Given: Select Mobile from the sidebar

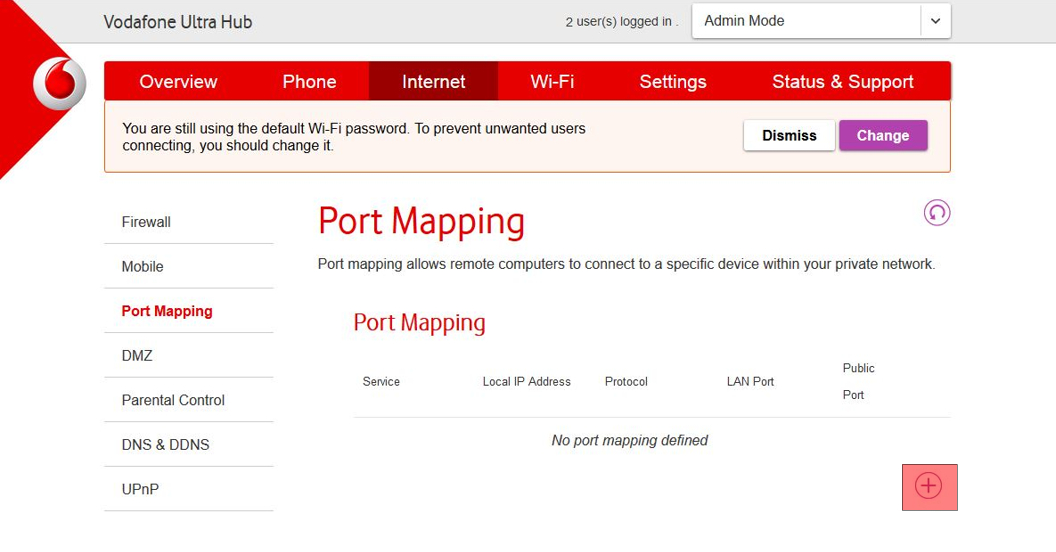Looking at the screenshot, I should click(142, 267).
